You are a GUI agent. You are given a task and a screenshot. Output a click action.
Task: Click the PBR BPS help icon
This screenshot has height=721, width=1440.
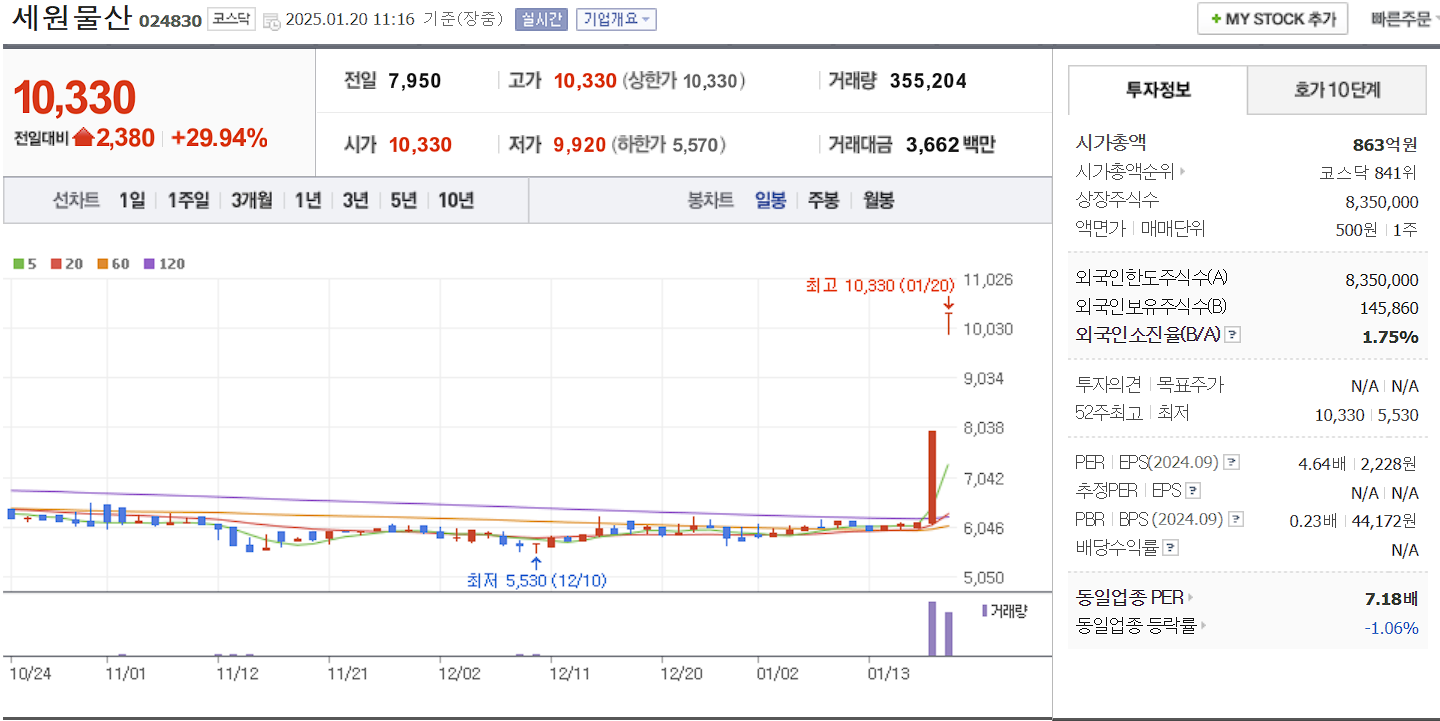(x=1238, y=519)
